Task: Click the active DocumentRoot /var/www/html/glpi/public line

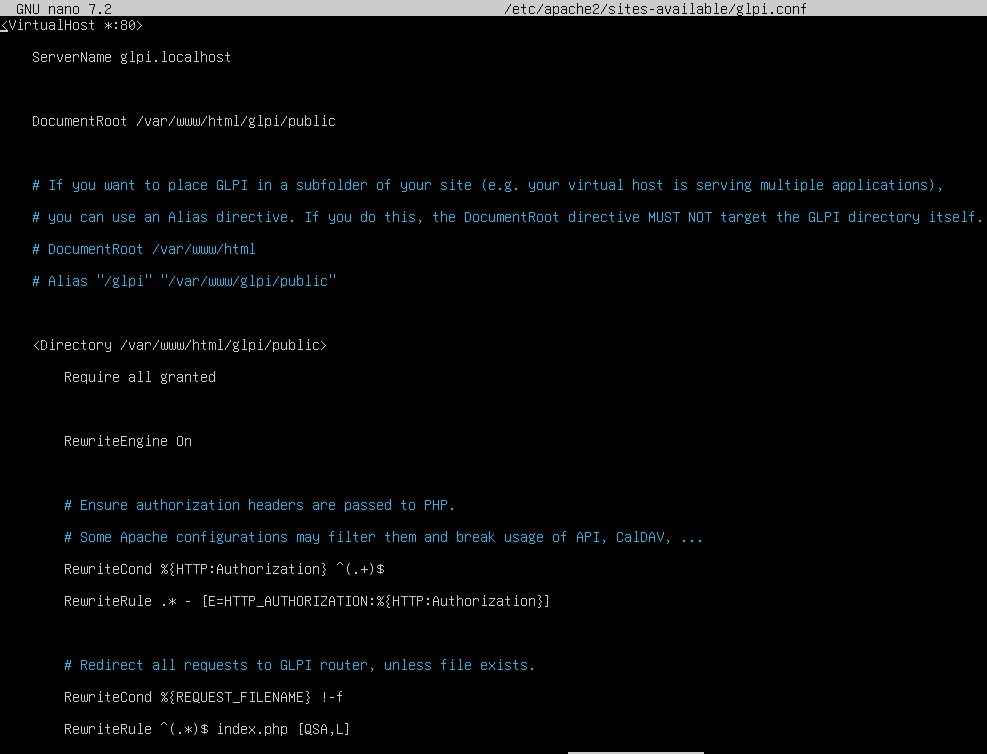Action: point(183,121)
